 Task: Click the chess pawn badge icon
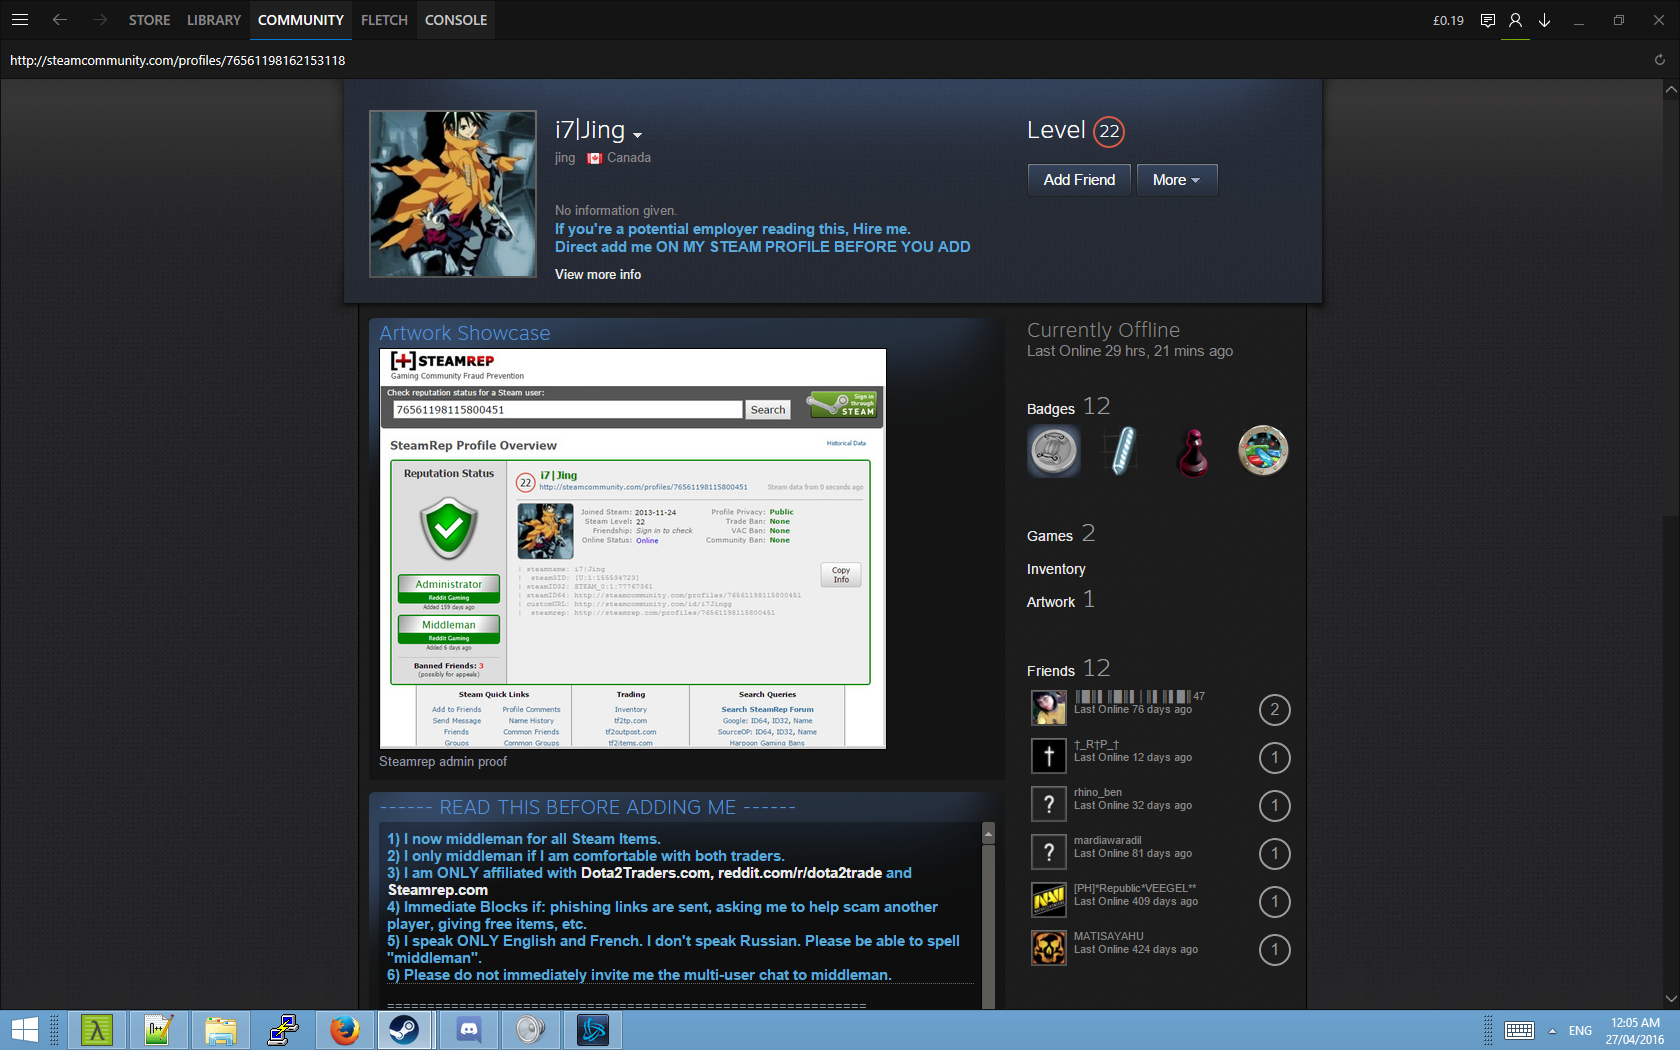click(1193, 451)
